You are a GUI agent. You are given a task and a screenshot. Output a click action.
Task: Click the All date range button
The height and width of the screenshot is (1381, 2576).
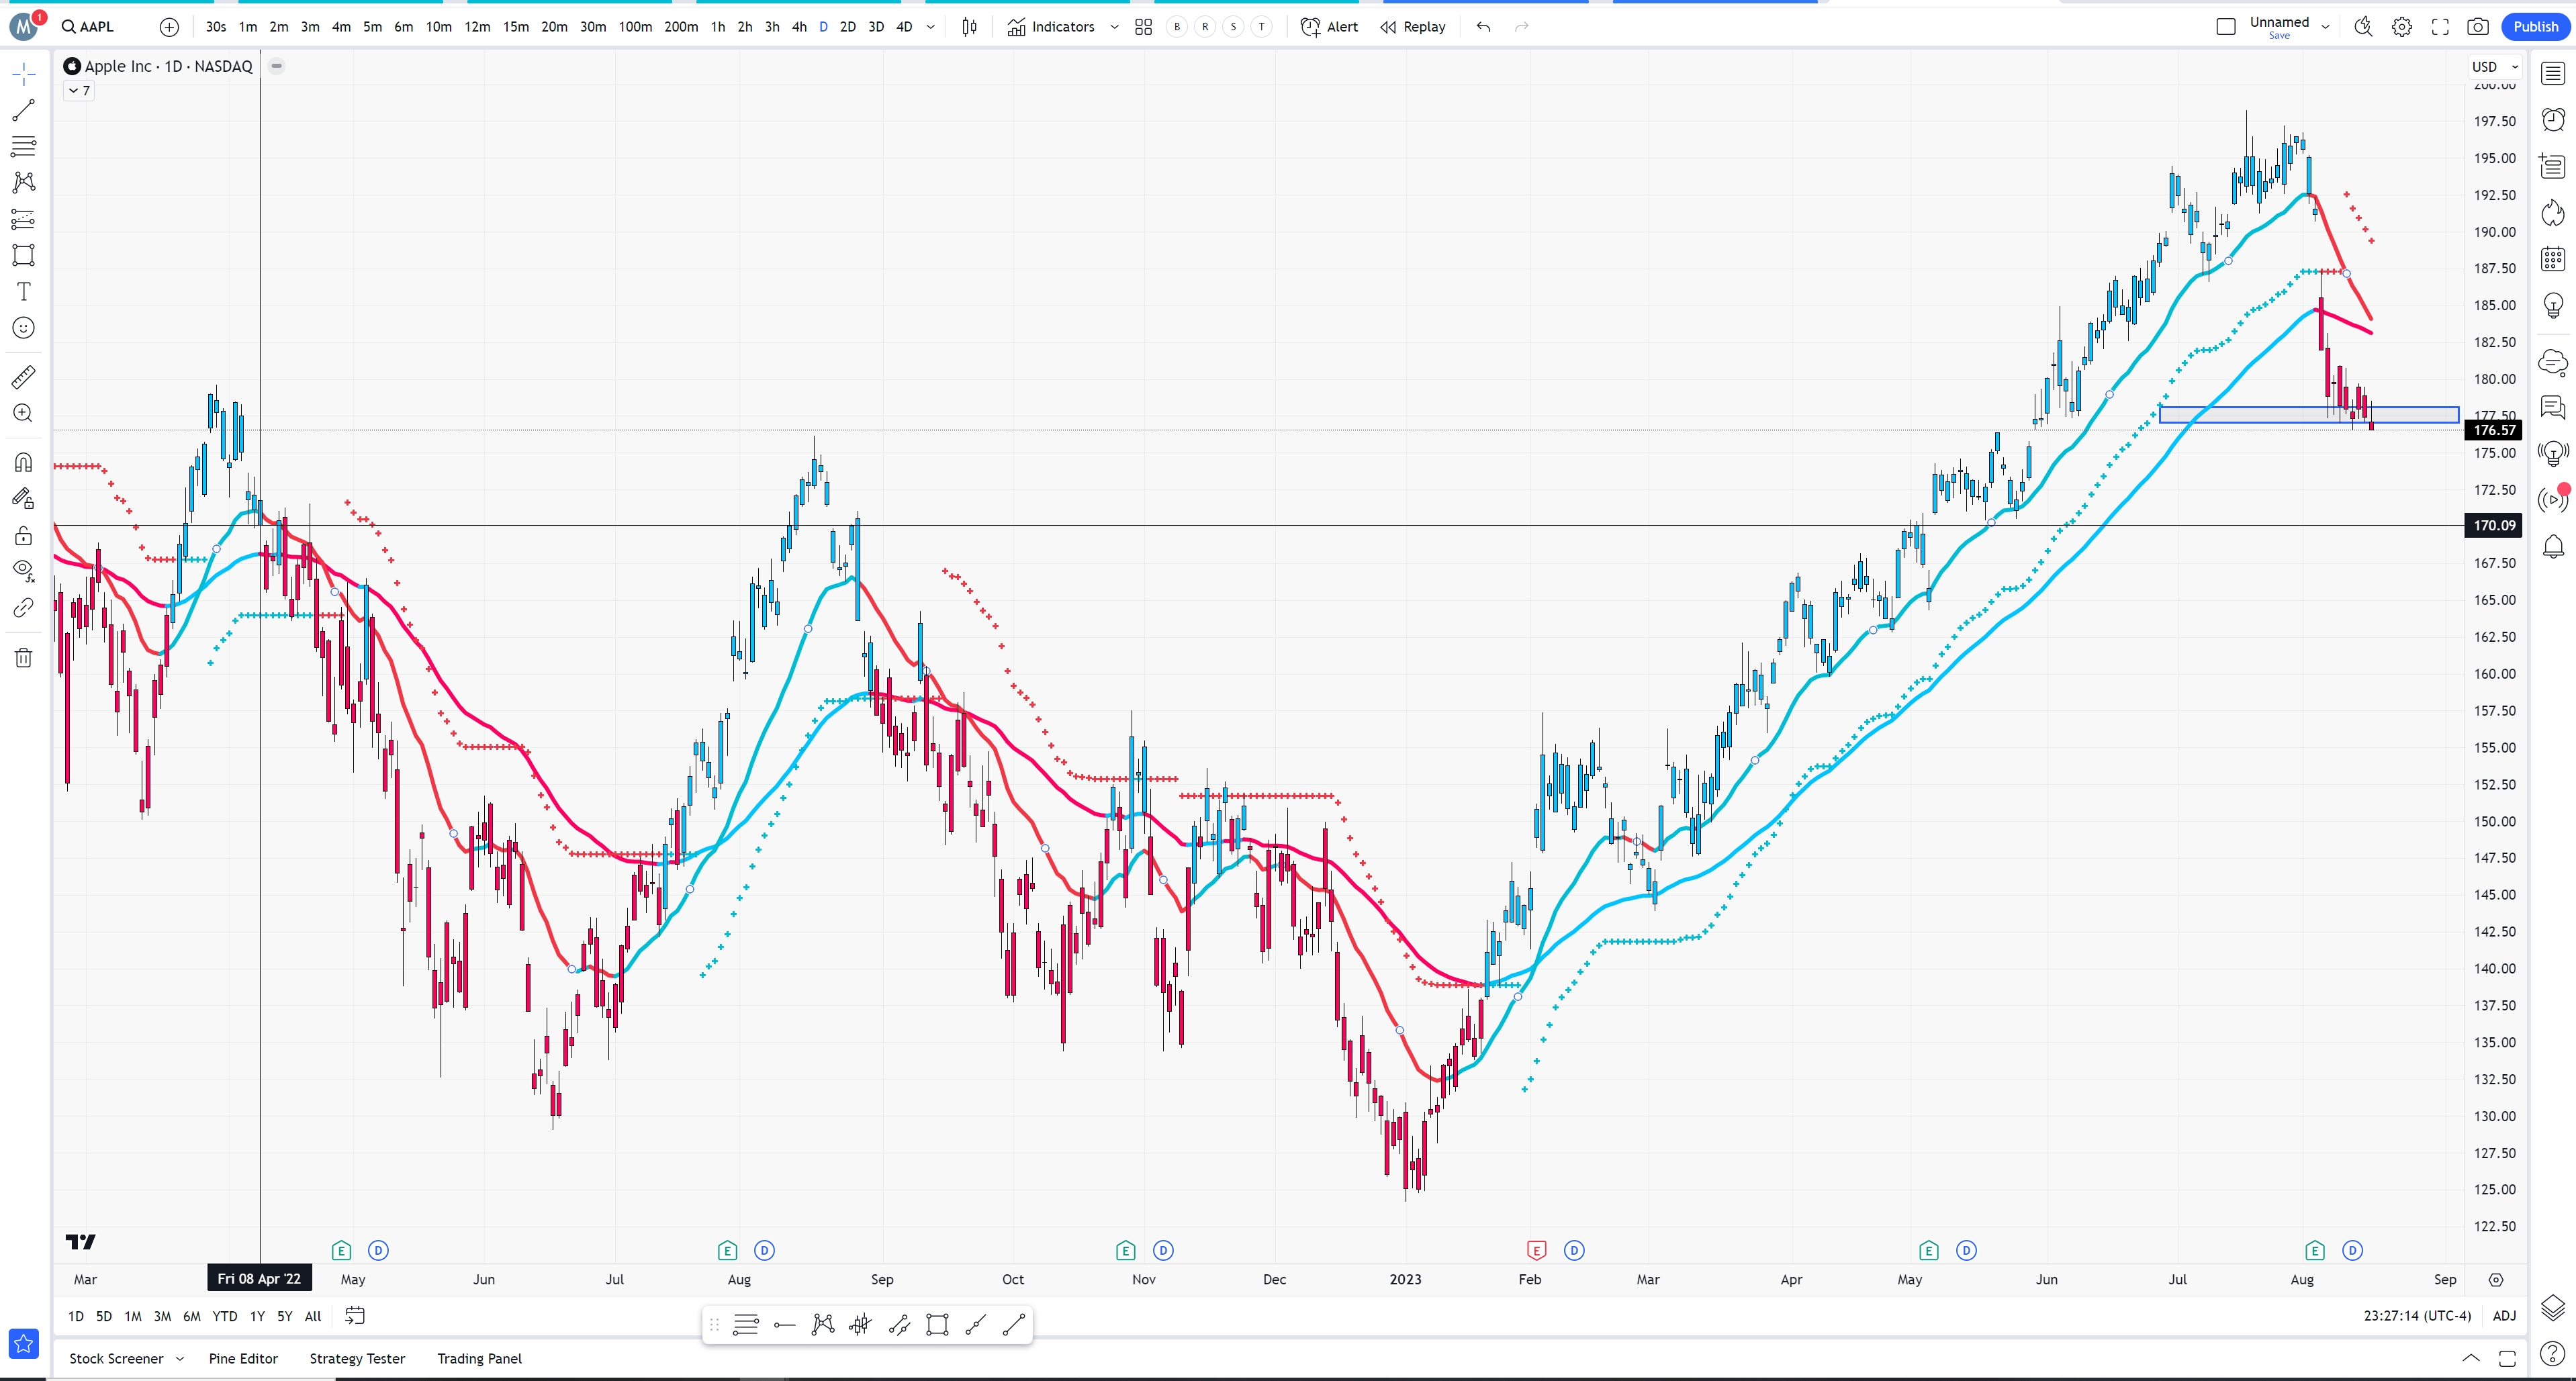point(313,1316)
